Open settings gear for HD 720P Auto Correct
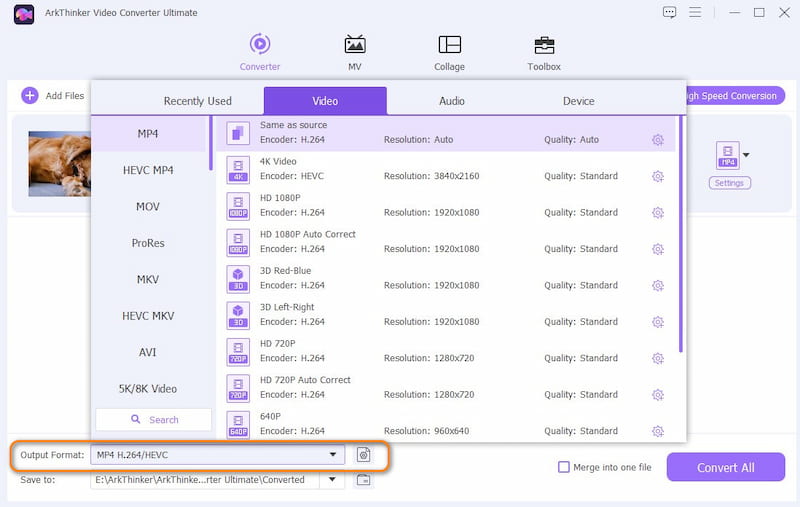The image size is (800, 507). pos(658,395)
